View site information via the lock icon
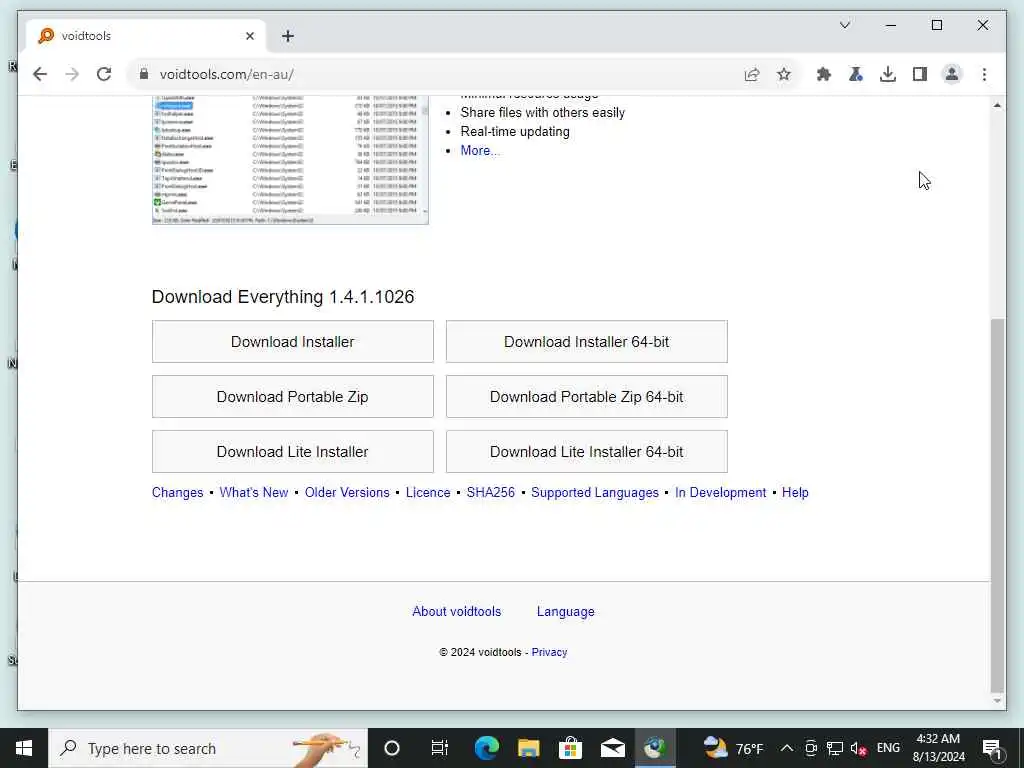 point(144,74)
